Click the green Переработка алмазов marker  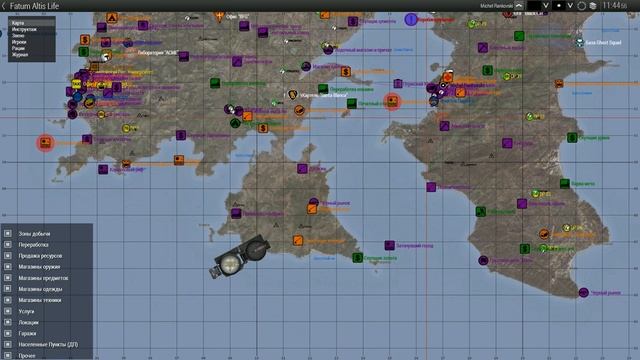coord(323,89)
